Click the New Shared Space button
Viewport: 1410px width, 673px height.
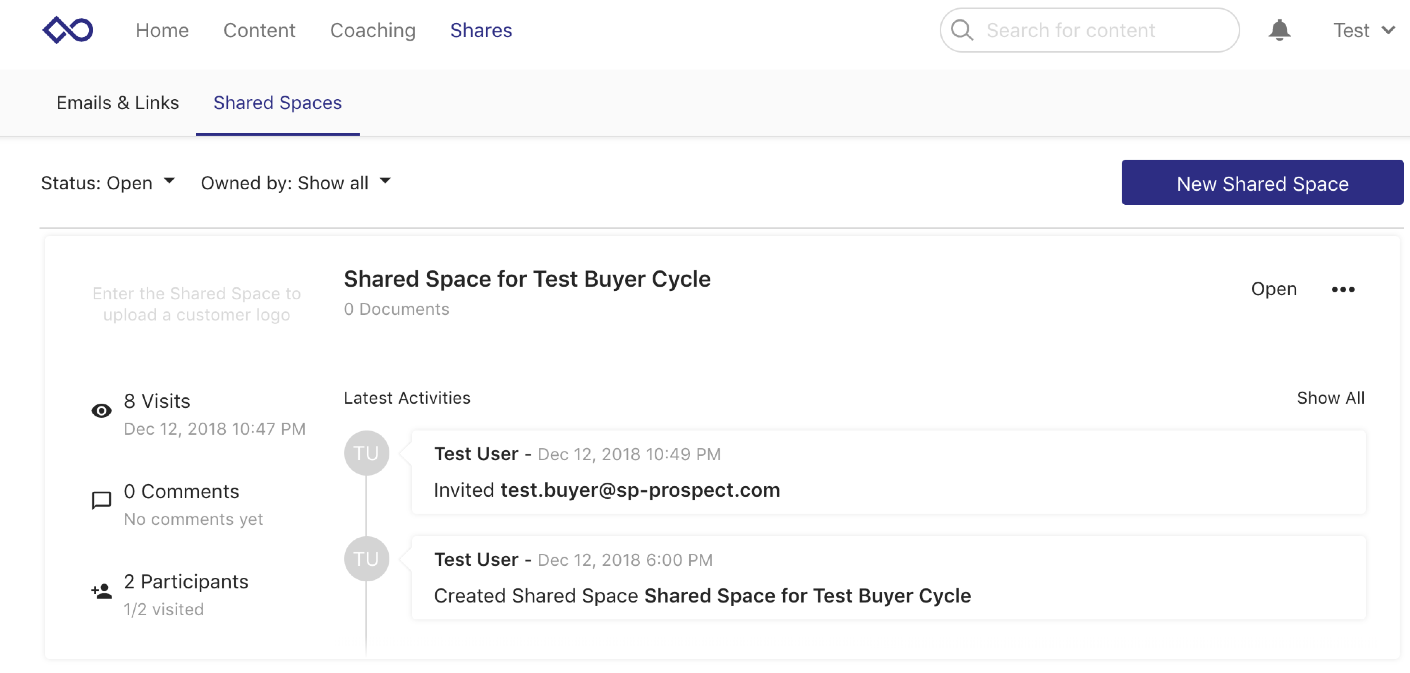1262,182
